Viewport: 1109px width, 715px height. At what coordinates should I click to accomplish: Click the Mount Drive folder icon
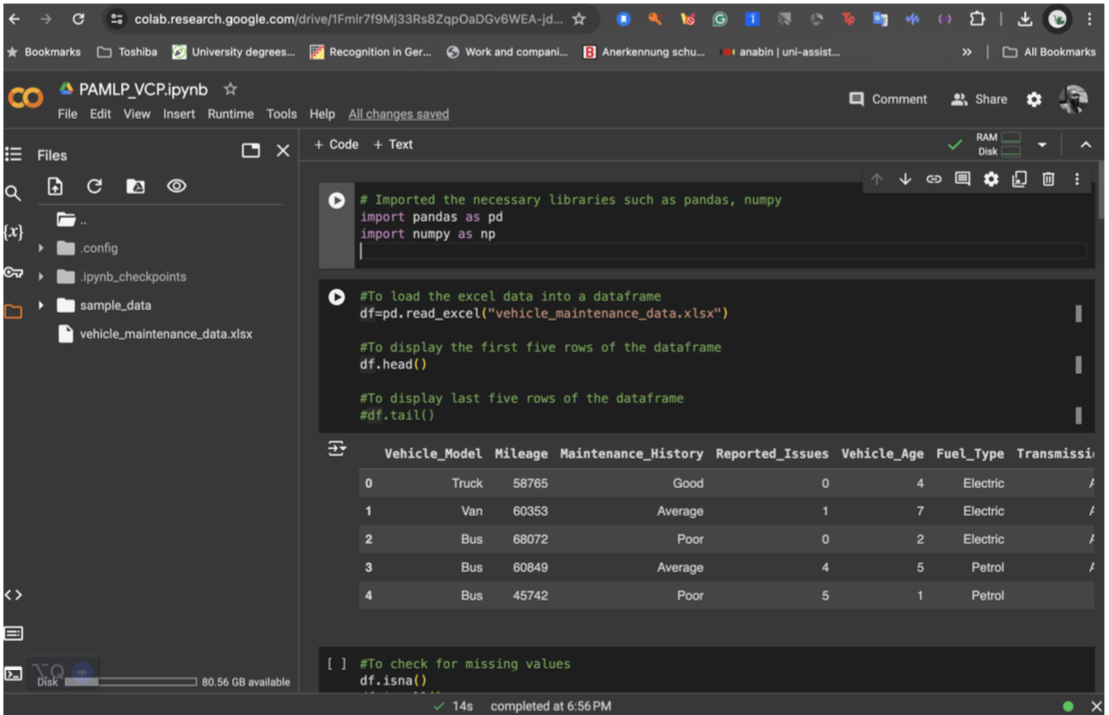pos(136,186)
